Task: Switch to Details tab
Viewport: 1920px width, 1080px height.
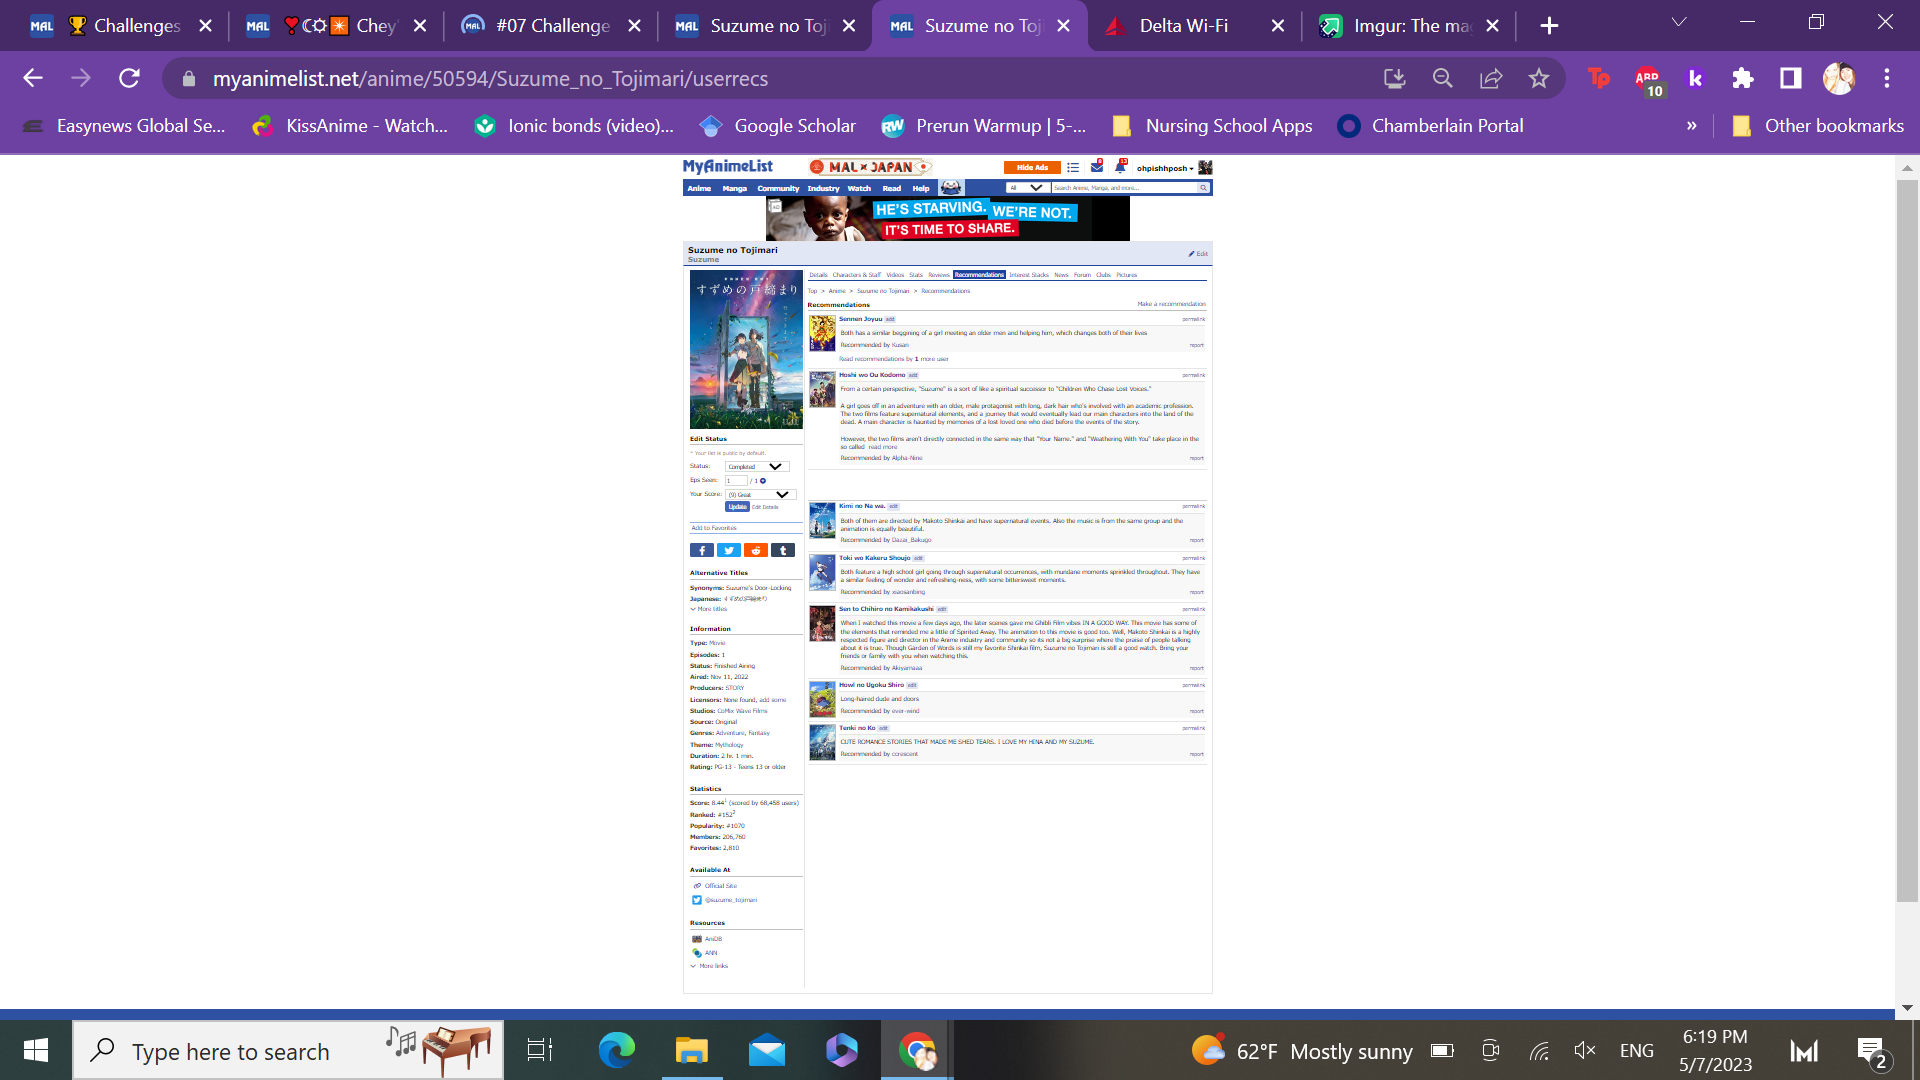Action: 818,275
